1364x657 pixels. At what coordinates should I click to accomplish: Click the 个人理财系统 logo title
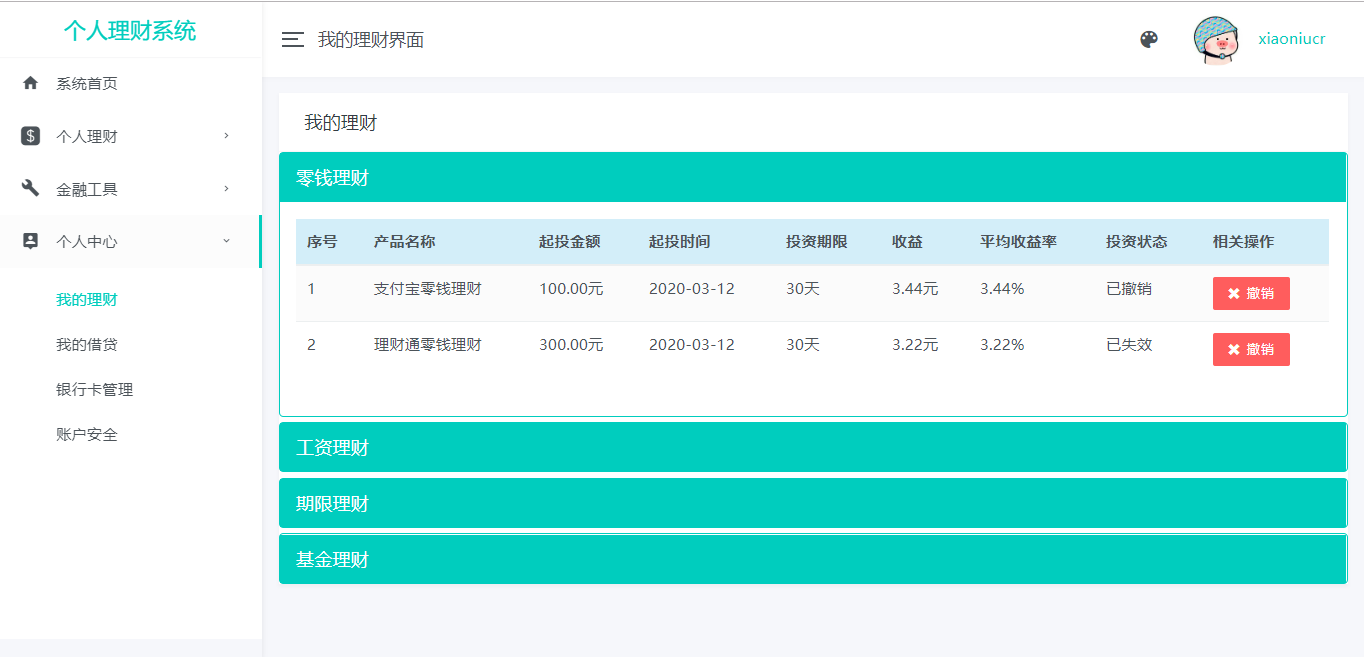pos(130,31)
